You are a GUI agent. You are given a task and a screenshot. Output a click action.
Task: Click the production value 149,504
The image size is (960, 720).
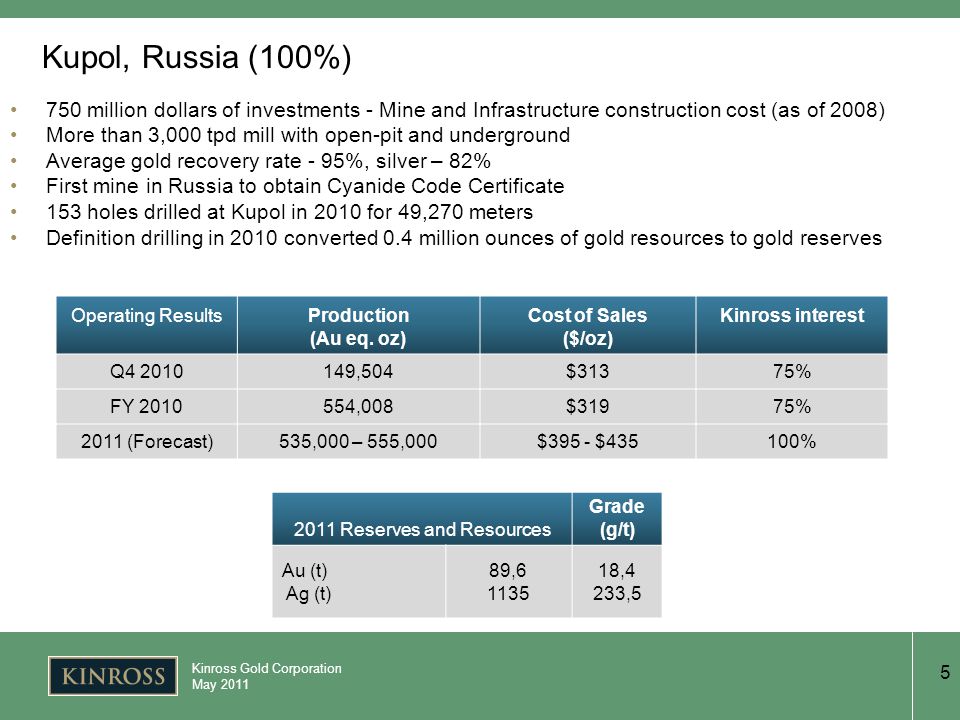click(x=358, y=371)
